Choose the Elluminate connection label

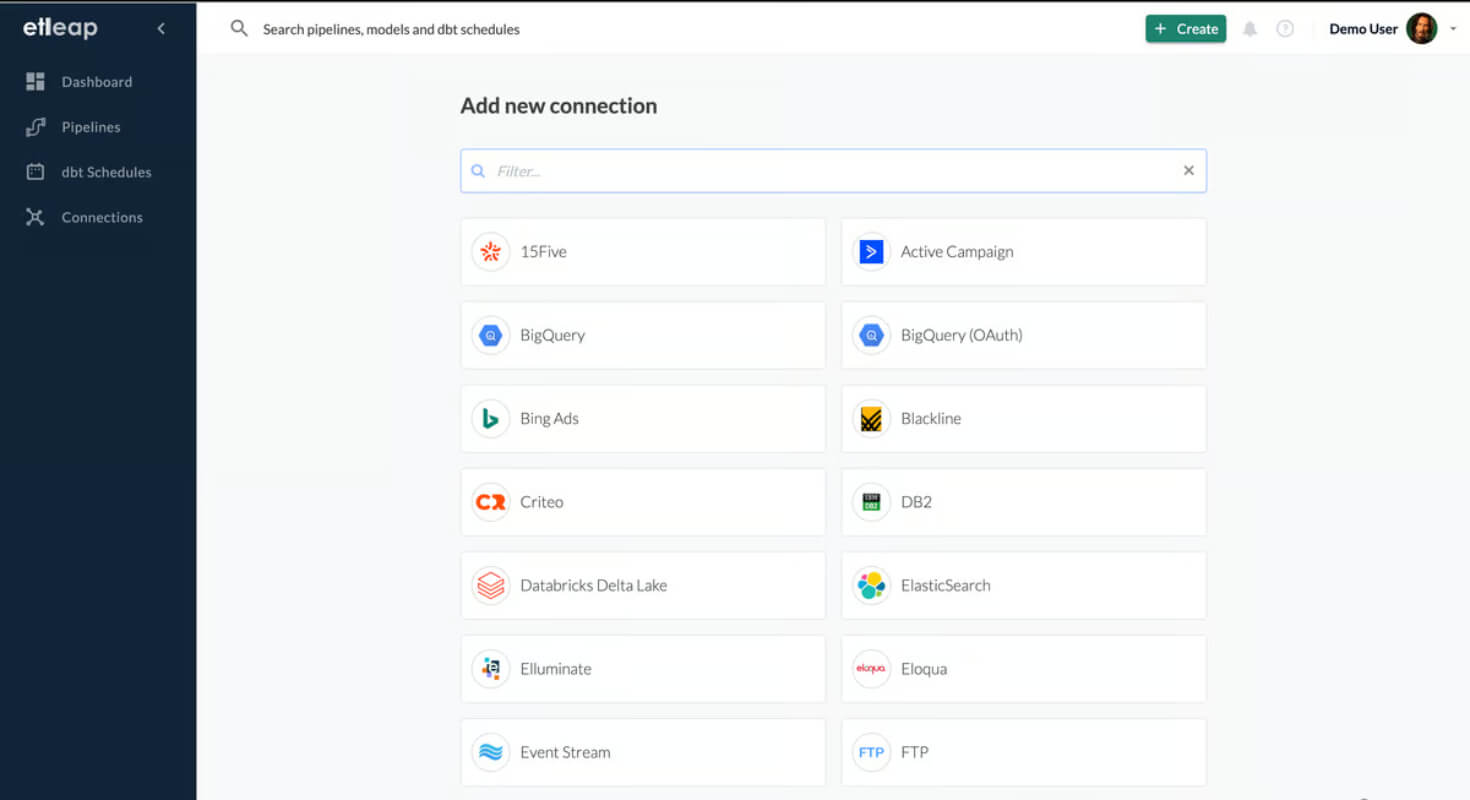coord(556,669)
